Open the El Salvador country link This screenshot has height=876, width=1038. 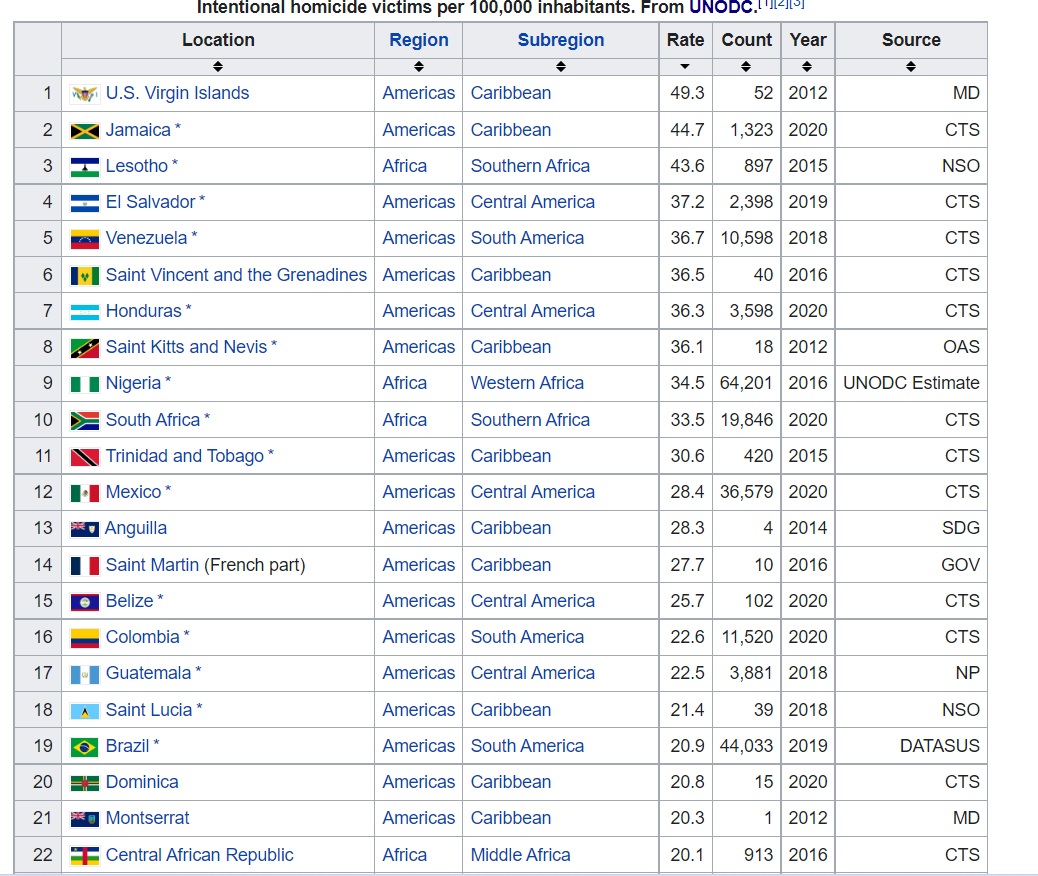(150, 202)
